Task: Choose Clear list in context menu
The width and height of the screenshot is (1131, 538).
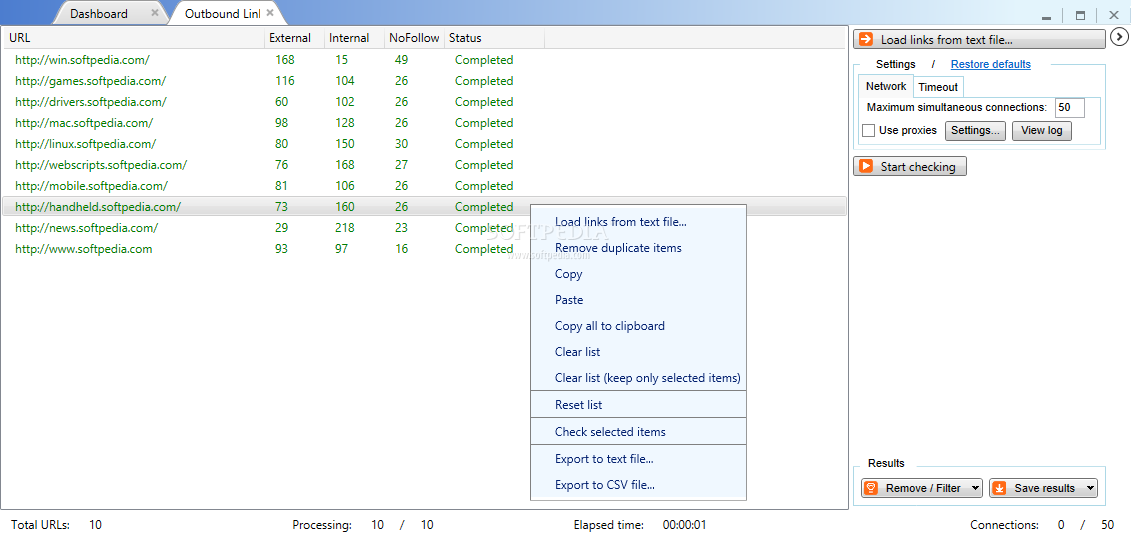Action: pyautogui.click(x=638, y=352)
